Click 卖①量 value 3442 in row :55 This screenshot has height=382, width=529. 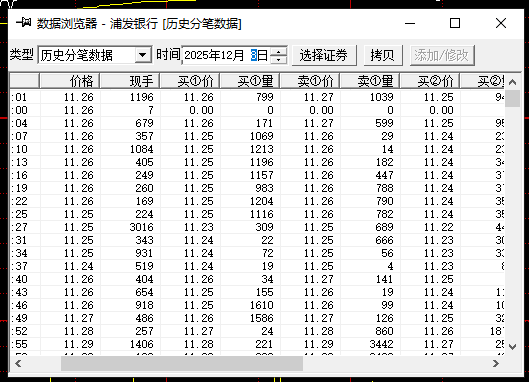coord(381,344)
